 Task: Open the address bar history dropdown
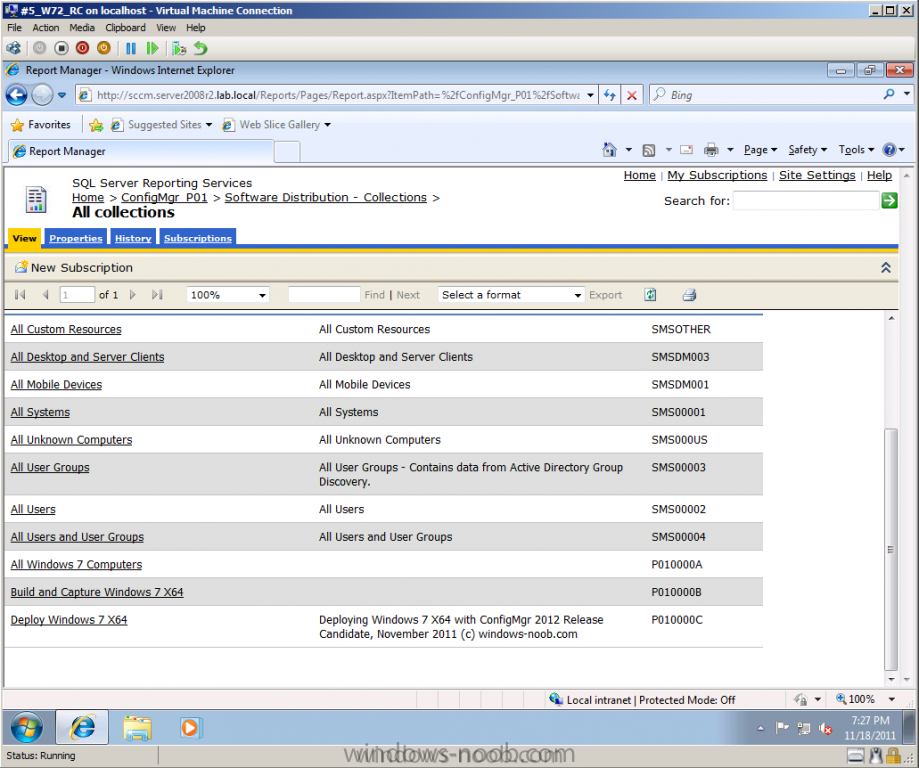tap(591, 95)
